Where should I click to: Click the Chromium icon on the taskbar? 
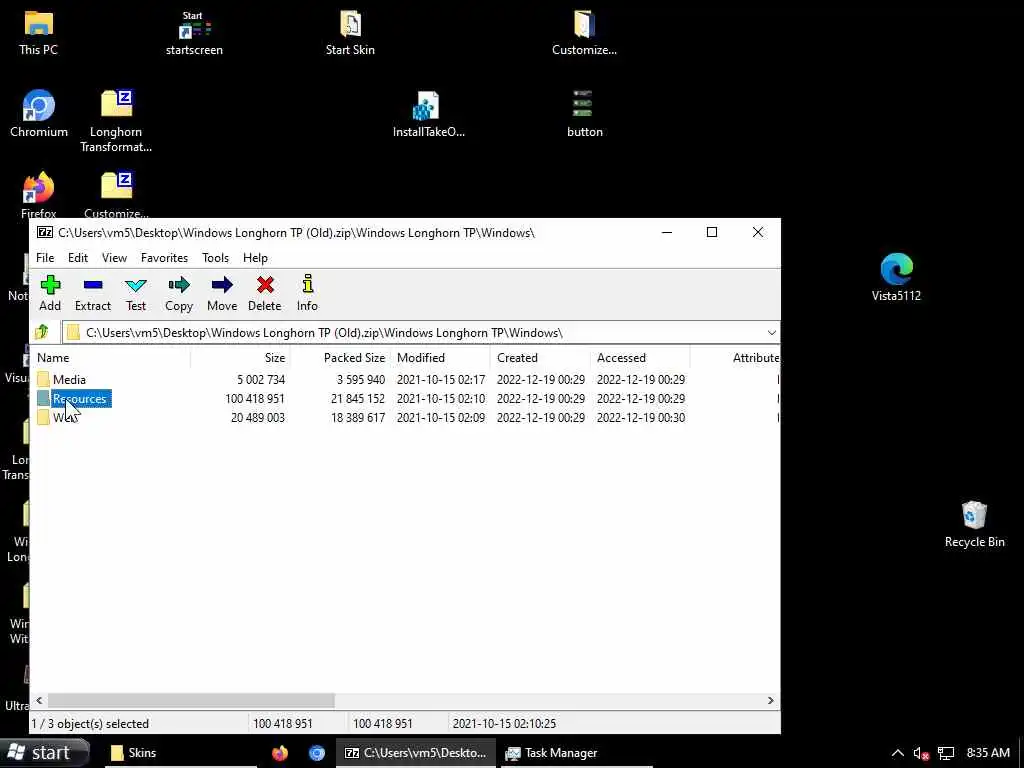click(317, 753)
